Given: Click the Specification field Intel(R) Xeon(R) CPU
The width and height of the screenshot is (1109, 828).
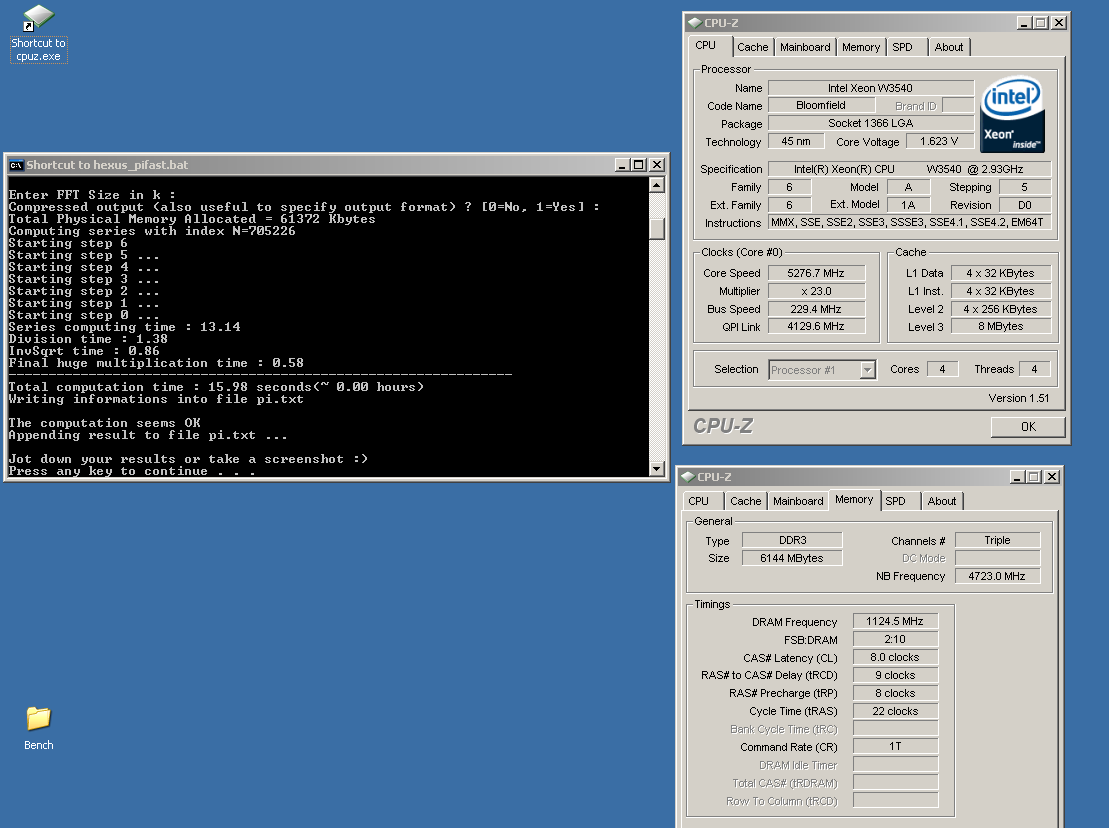Looking at the screenshot, I should 910,169.
